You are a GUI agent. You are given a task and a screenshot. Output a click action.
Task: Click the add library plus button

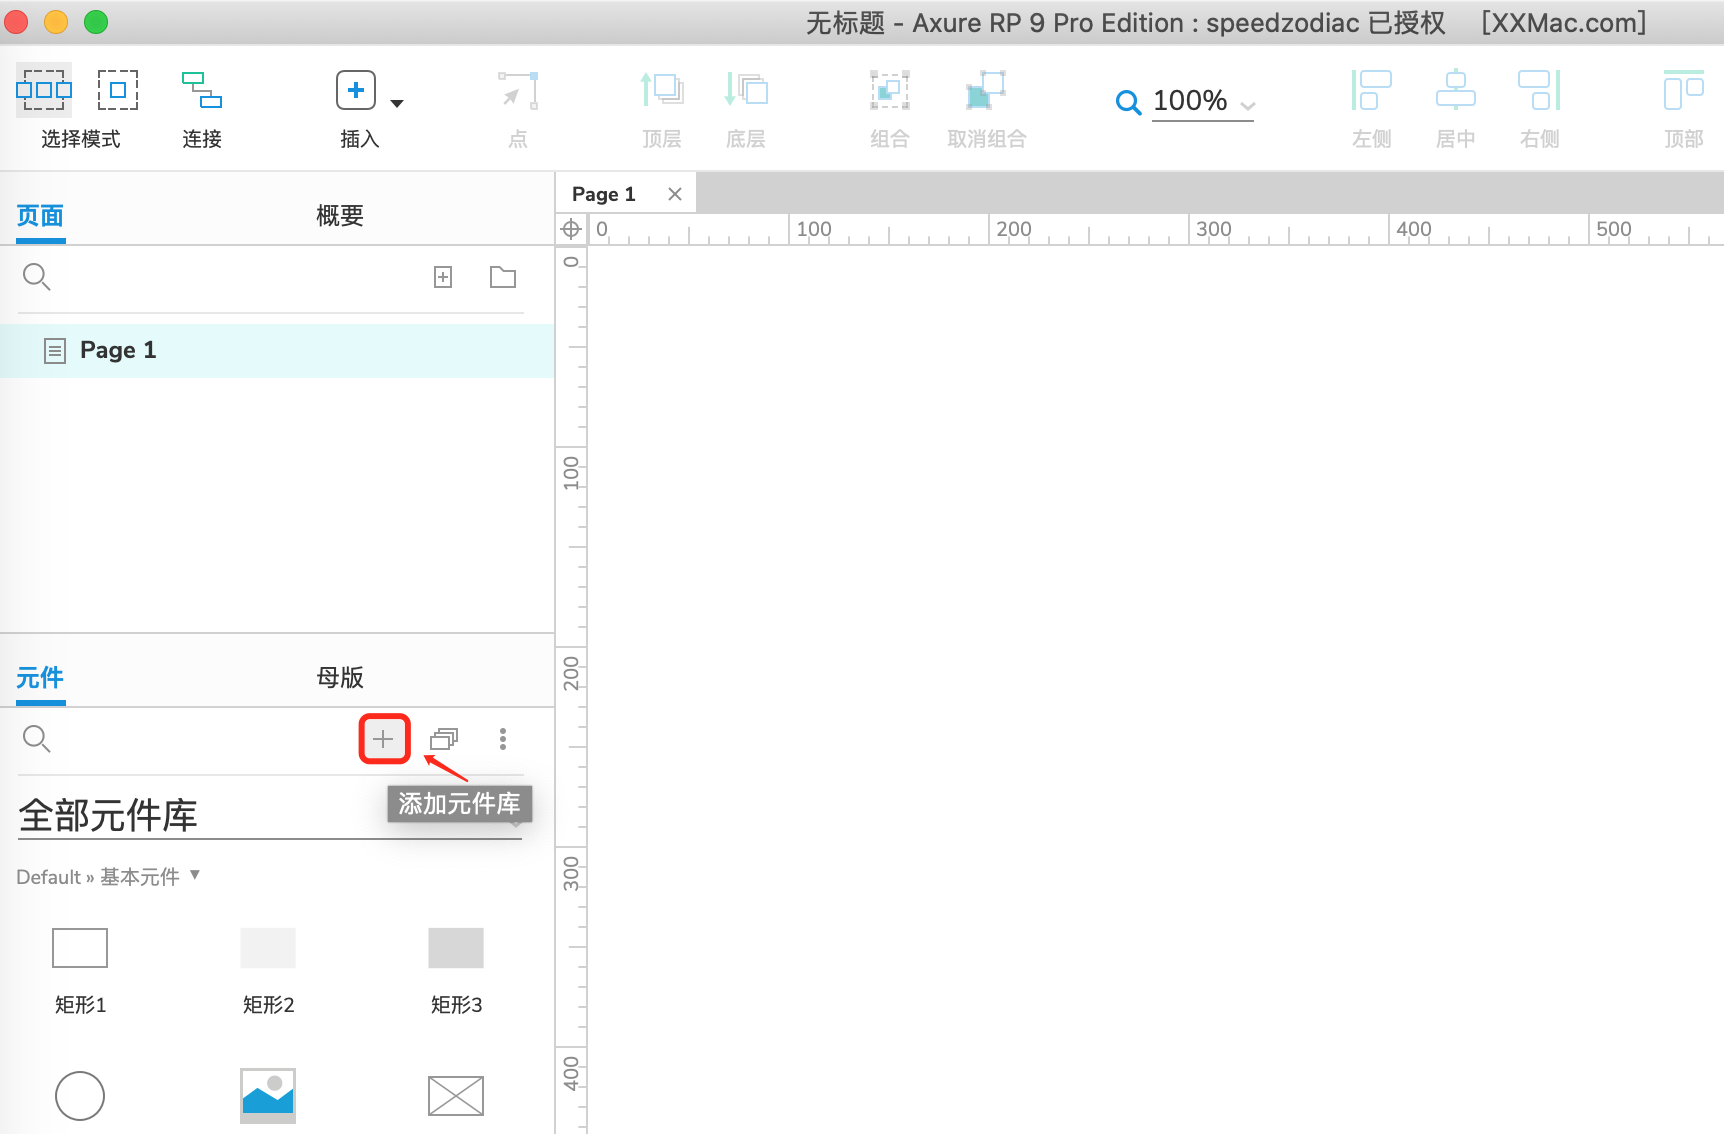[x=384, y=739]
